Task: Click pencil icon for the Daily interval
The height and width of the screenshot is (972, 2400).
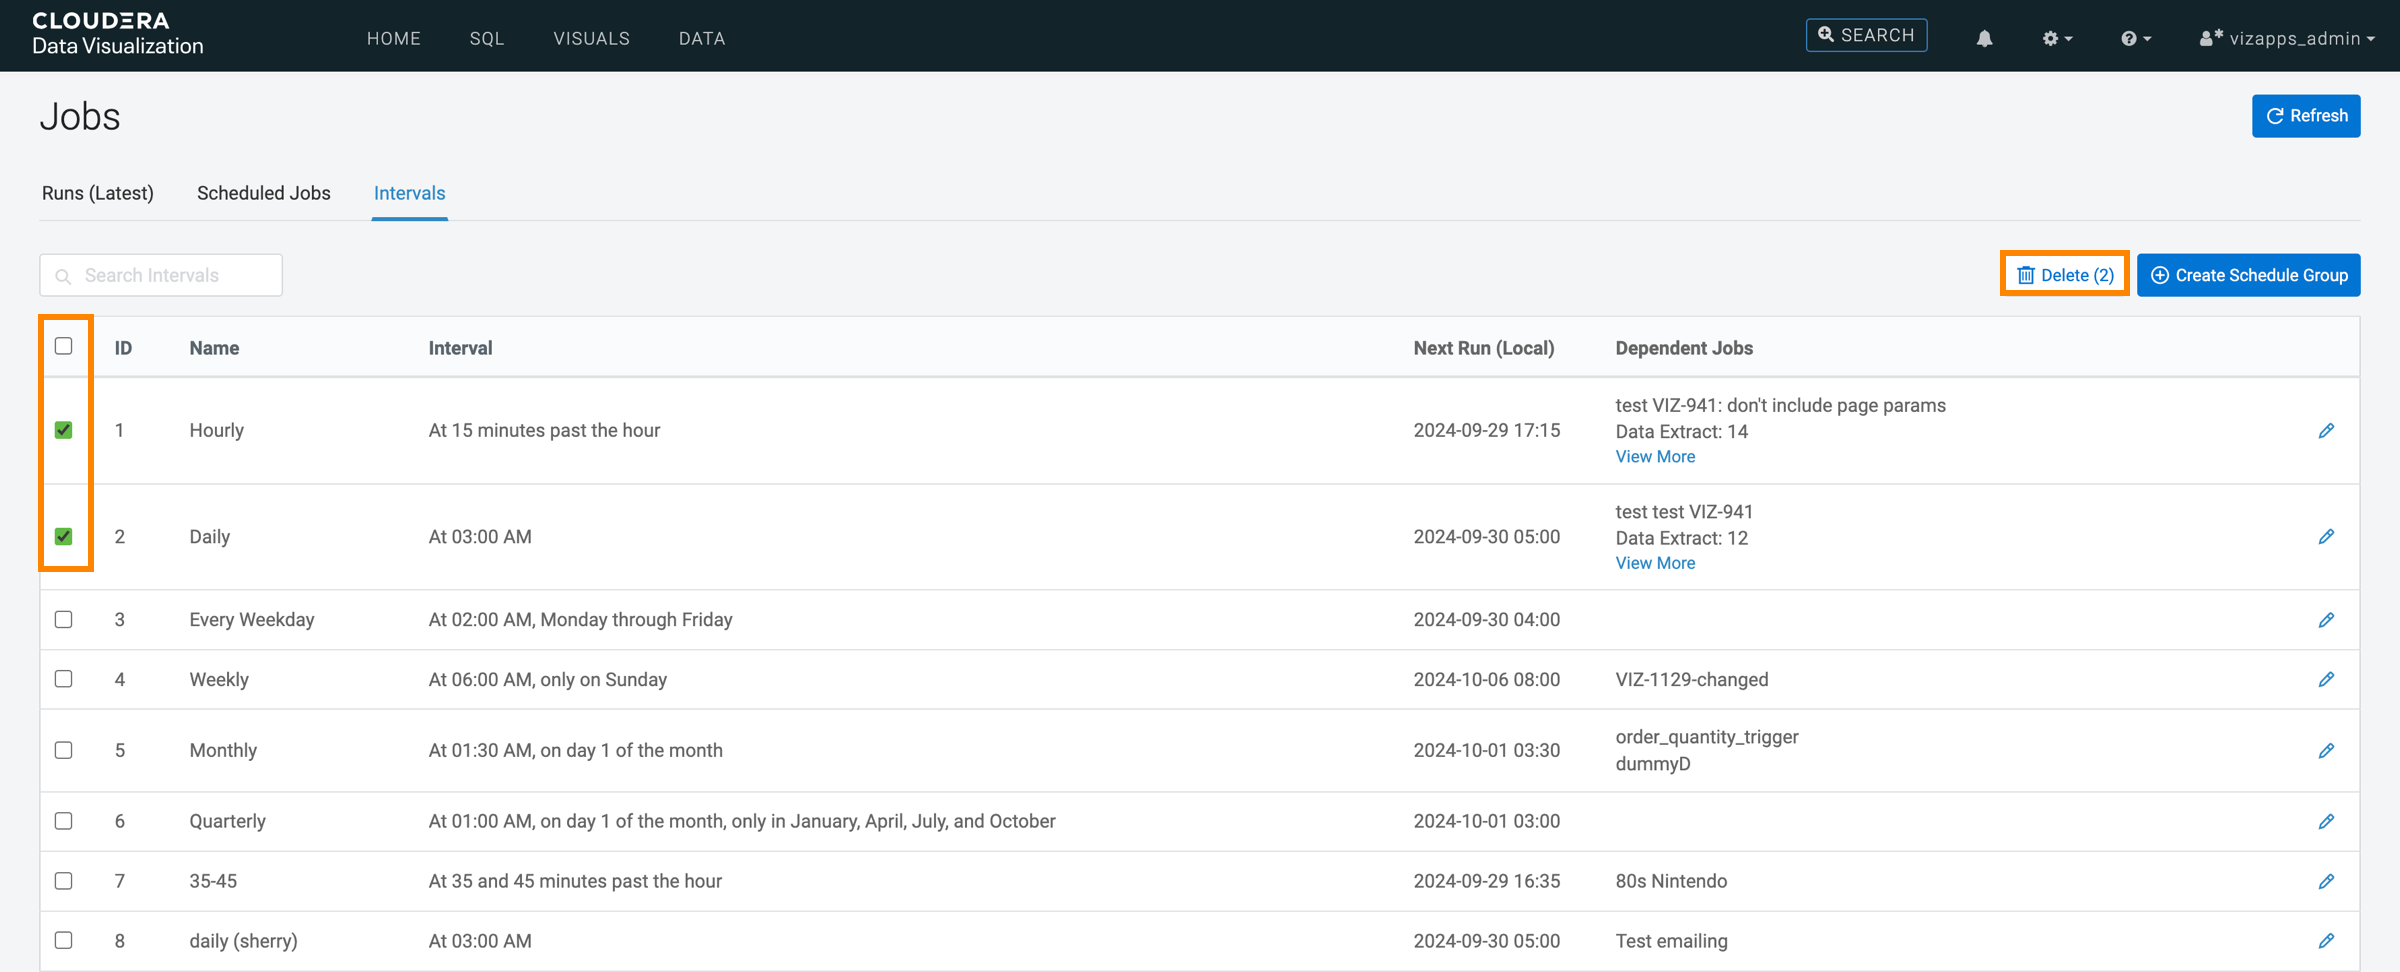Action: (2326, 537)
